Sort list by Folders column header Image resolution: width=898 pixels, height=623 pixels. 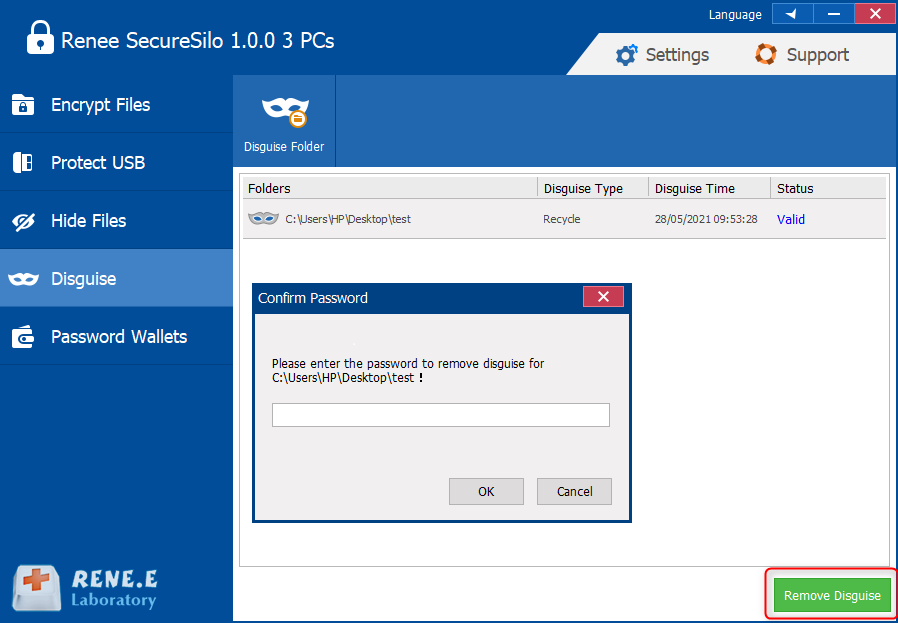click(x=390, y=188)
